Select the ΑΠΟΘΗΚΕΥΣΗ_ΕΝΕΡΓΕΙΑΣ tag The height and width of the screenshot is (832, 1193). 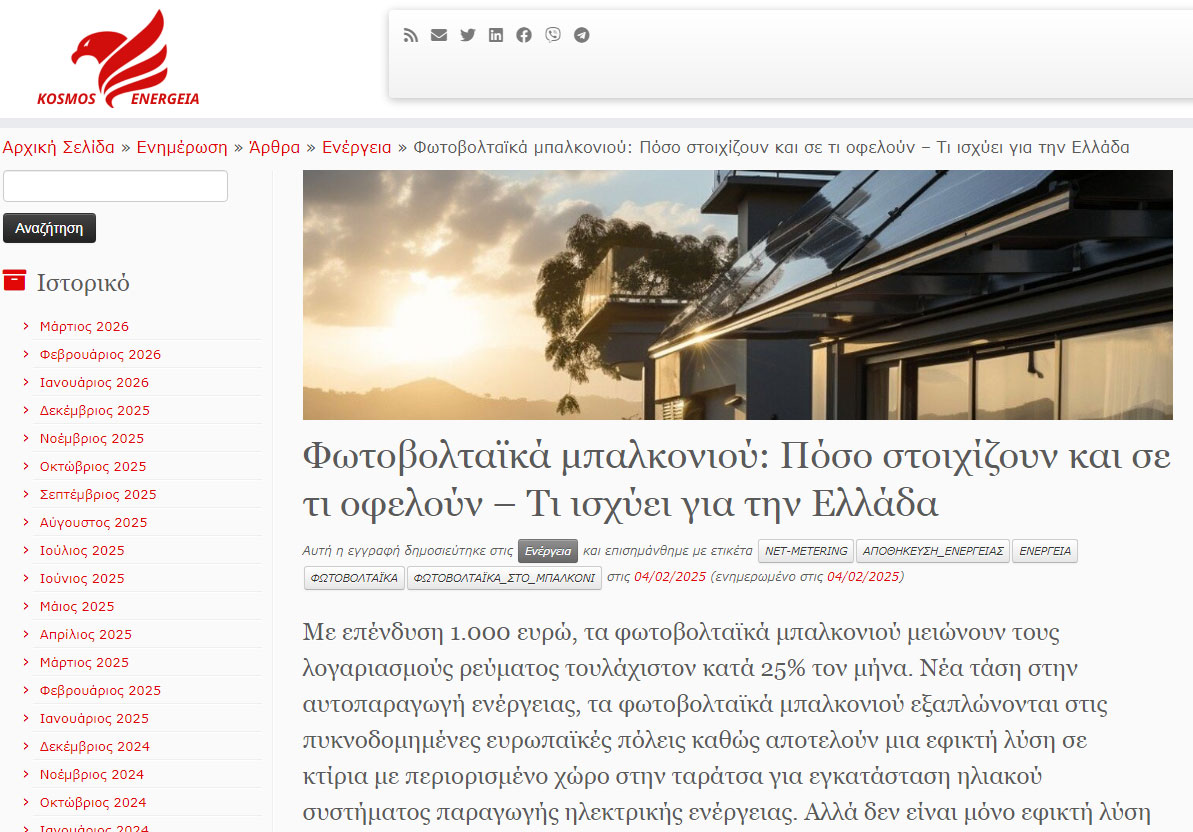click(932, 551)
